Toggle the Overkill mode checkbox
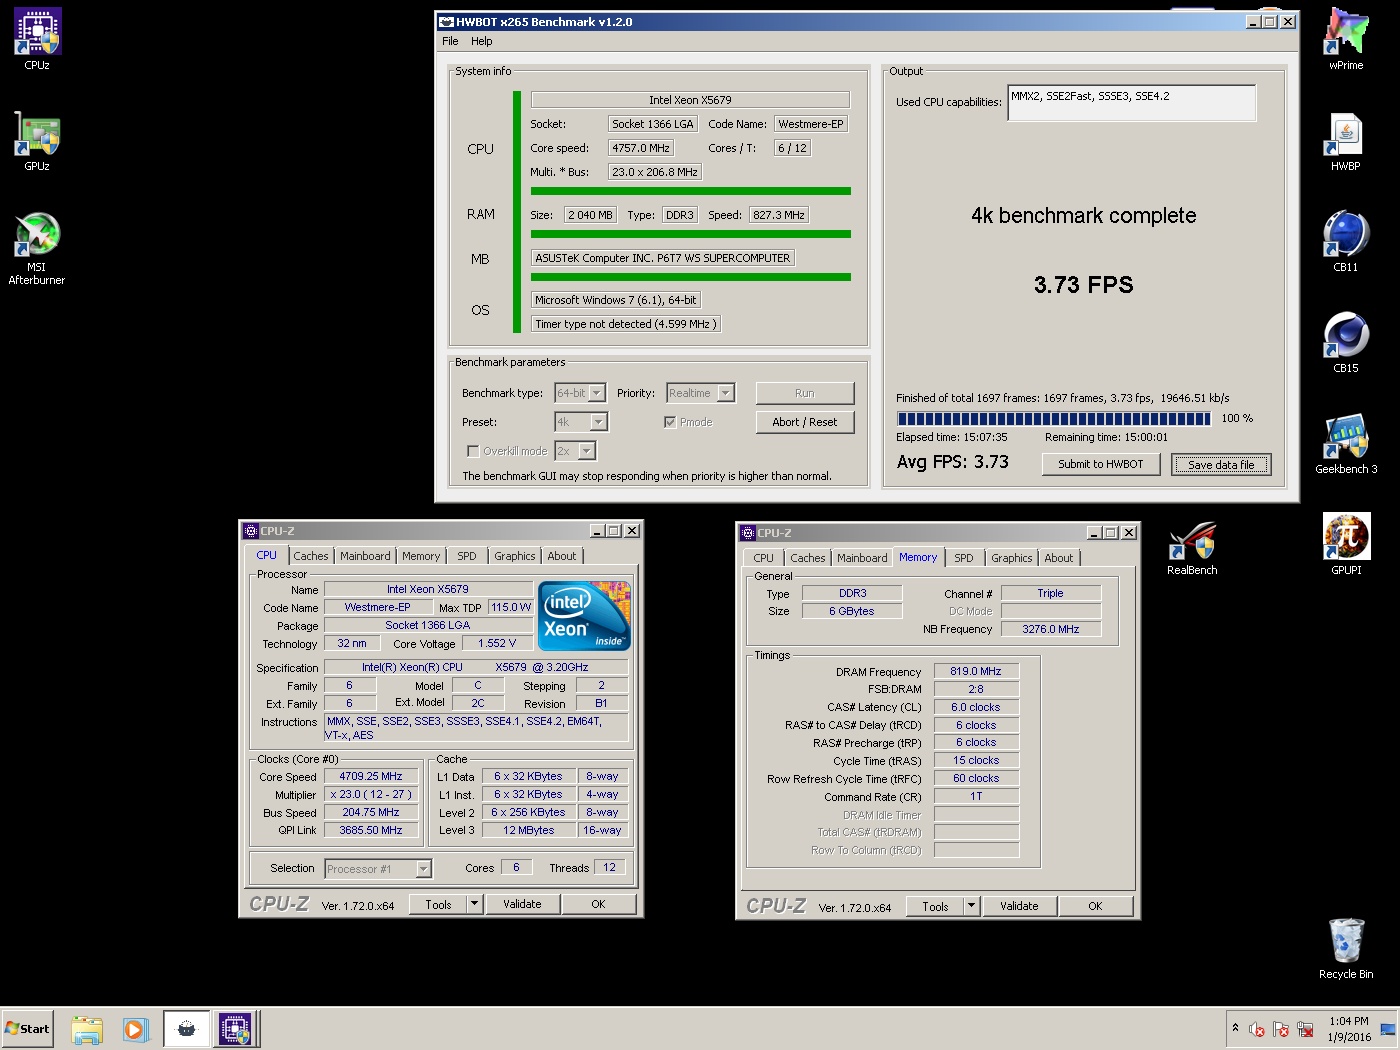 473,451
